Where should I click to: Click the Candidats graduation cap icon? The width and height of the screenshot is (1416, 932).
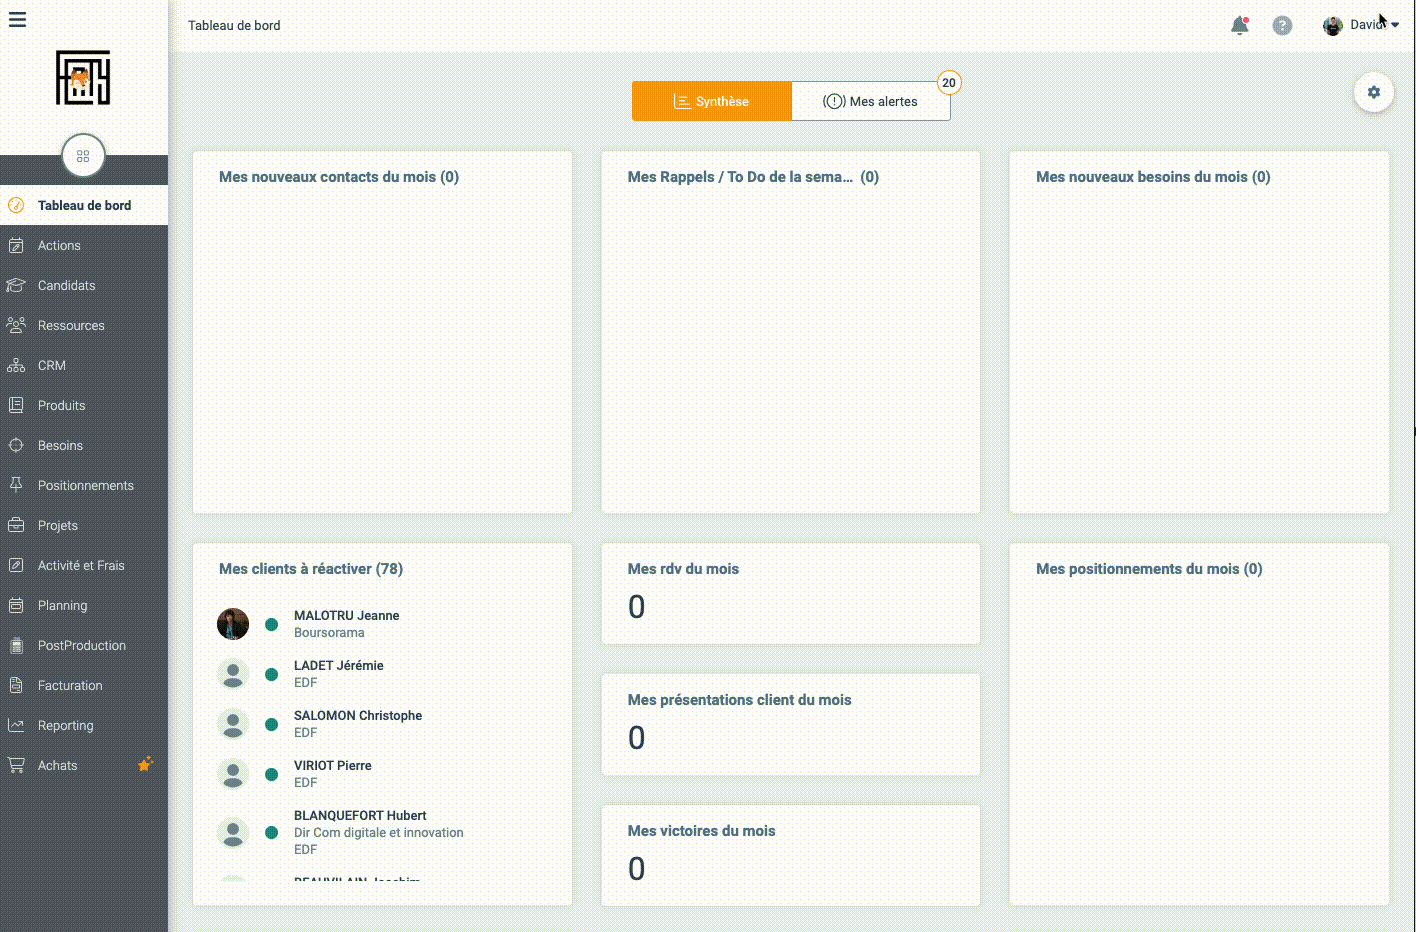pos(16,285)
